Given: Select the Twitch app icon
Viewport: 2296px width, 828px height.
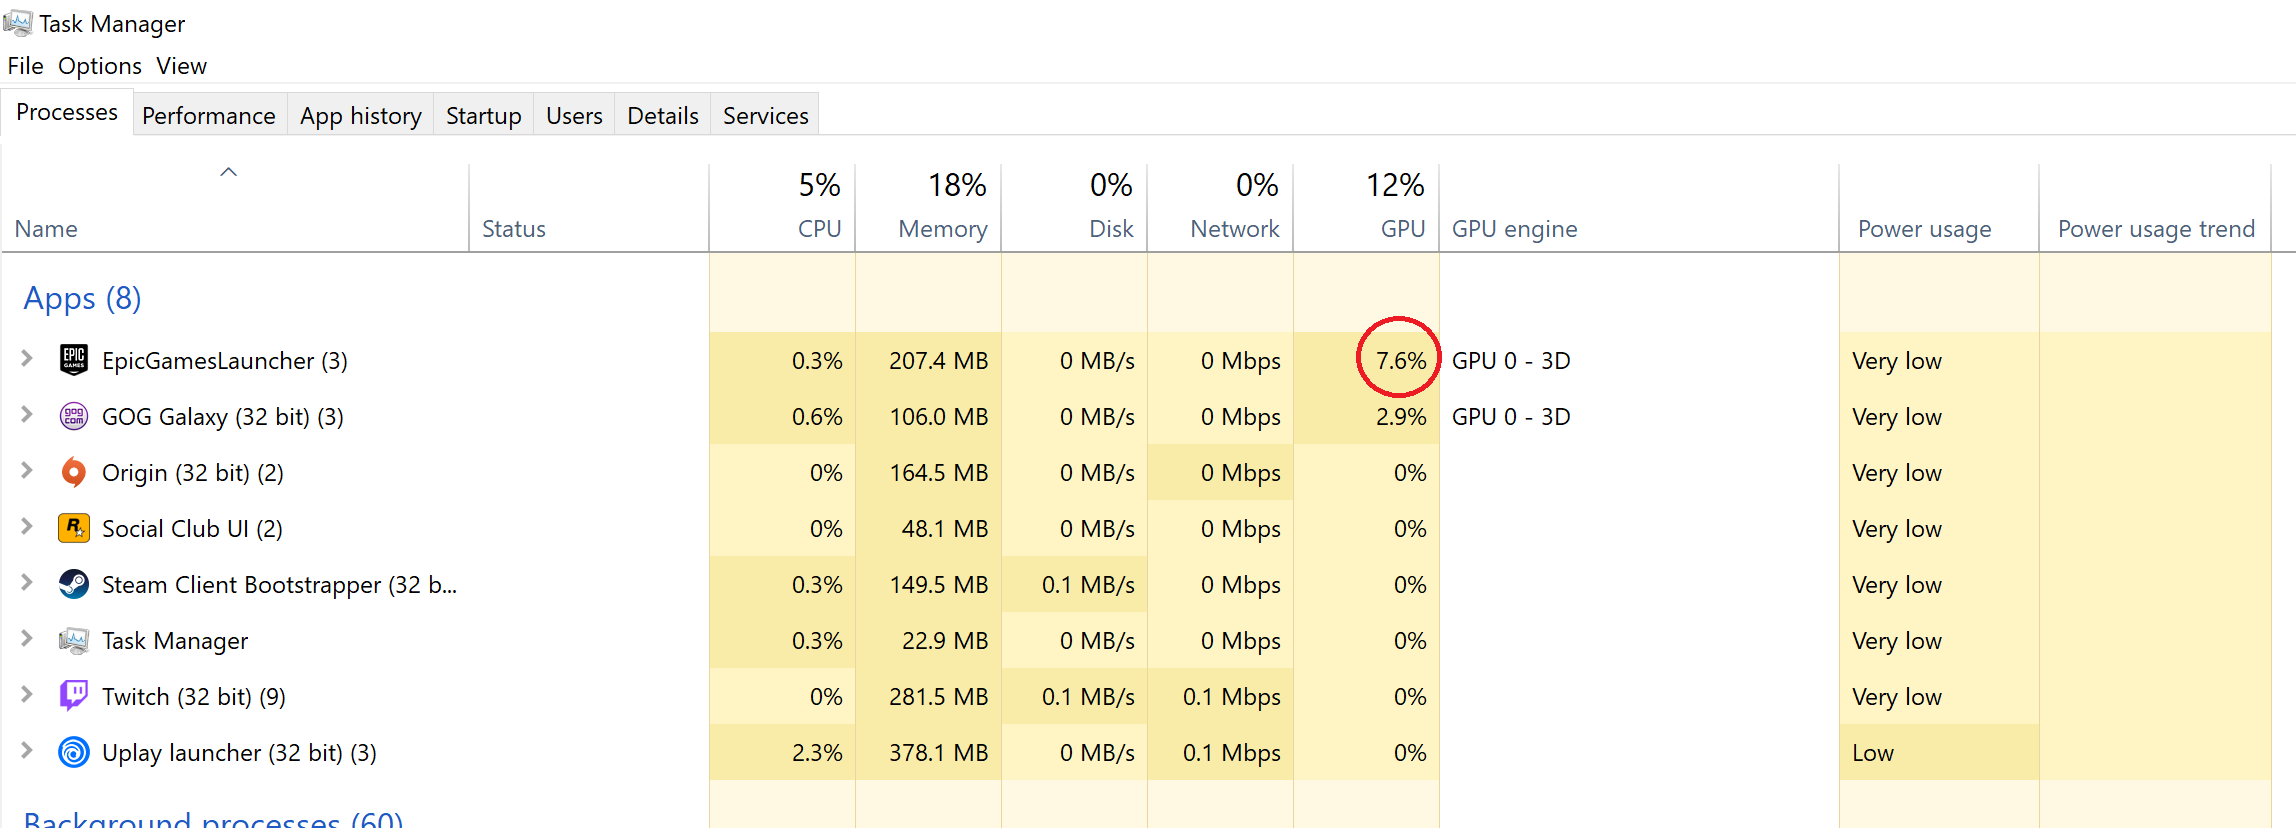Looking at the screenshot, I should tap(74, 696).
